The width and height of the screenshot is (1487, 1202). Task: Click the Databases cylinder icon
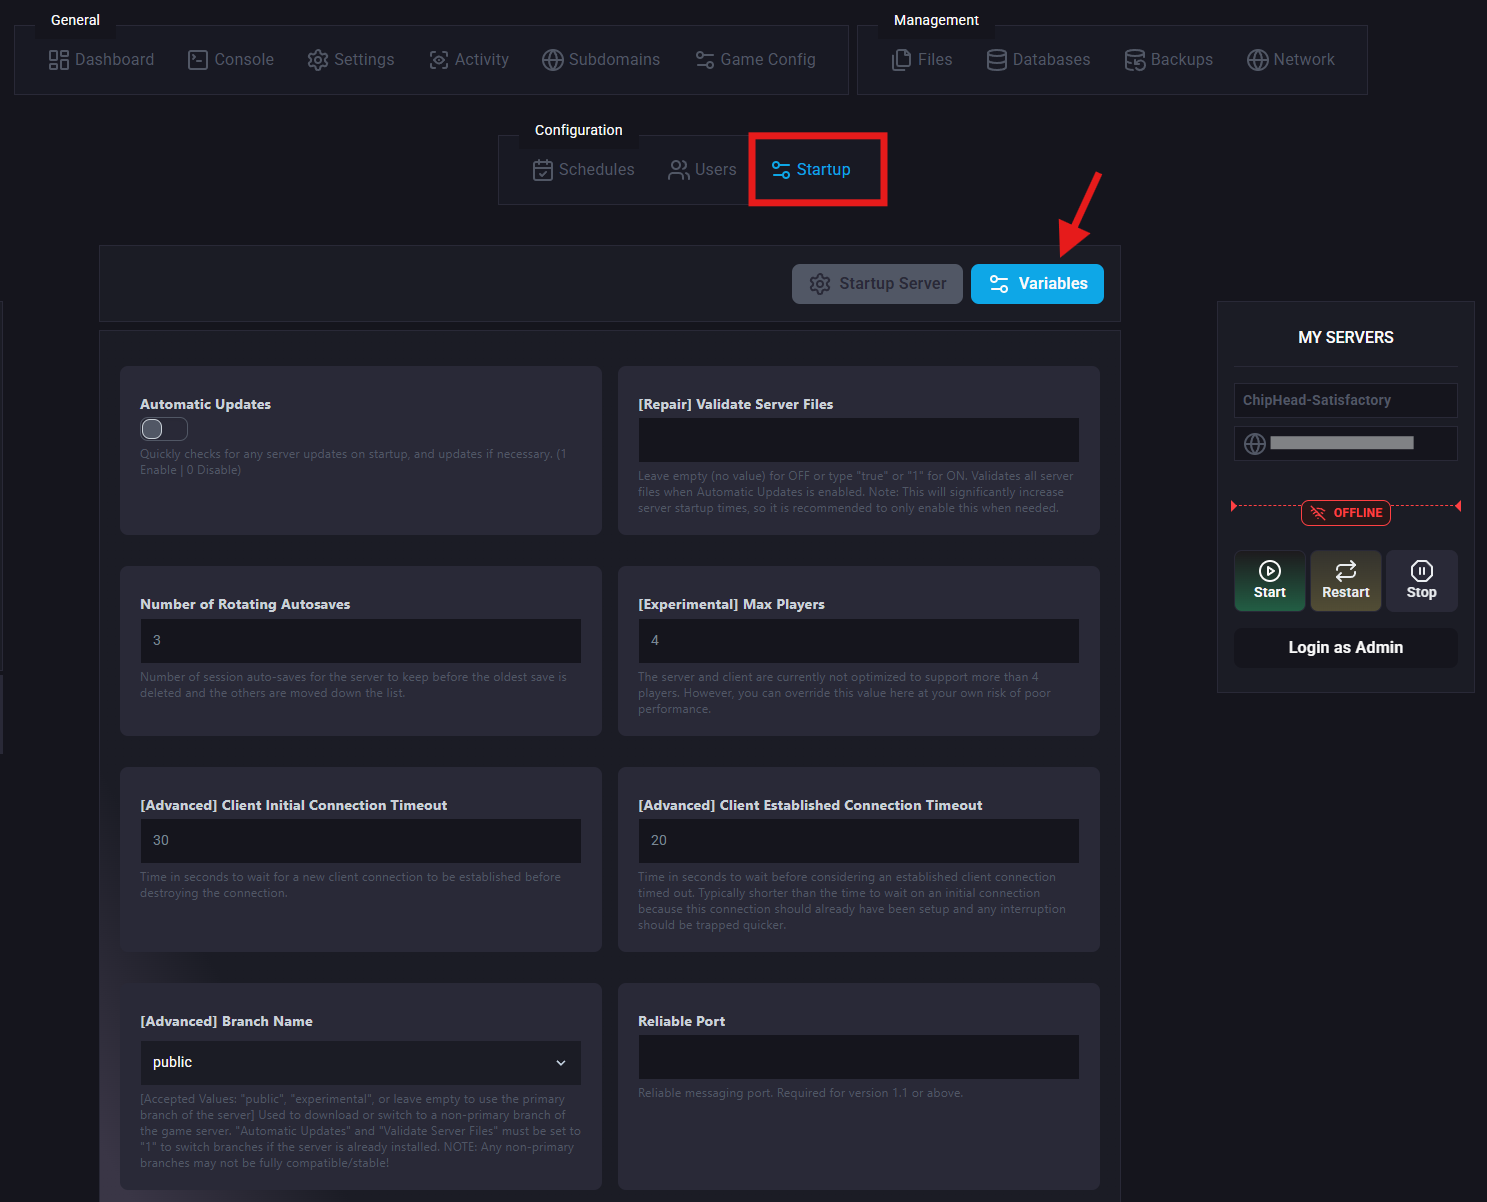tap(997, 60)
